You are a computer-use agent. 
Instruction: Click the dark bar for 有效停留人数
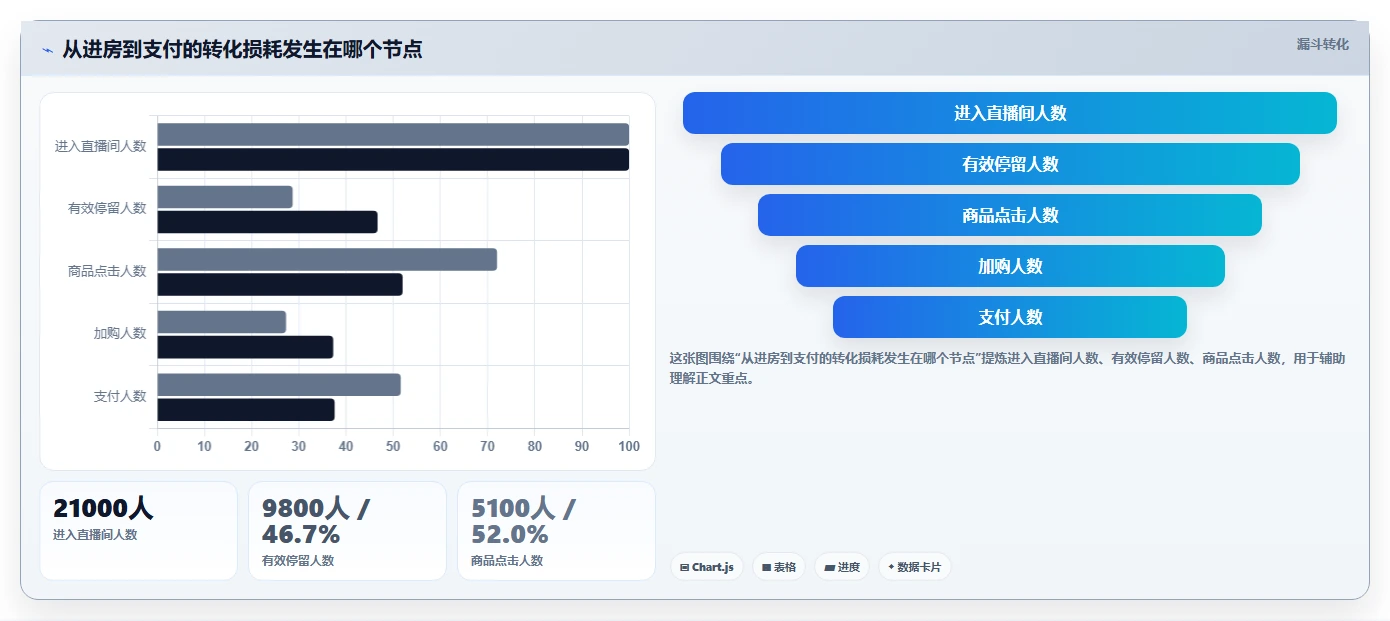coord(267,222)
